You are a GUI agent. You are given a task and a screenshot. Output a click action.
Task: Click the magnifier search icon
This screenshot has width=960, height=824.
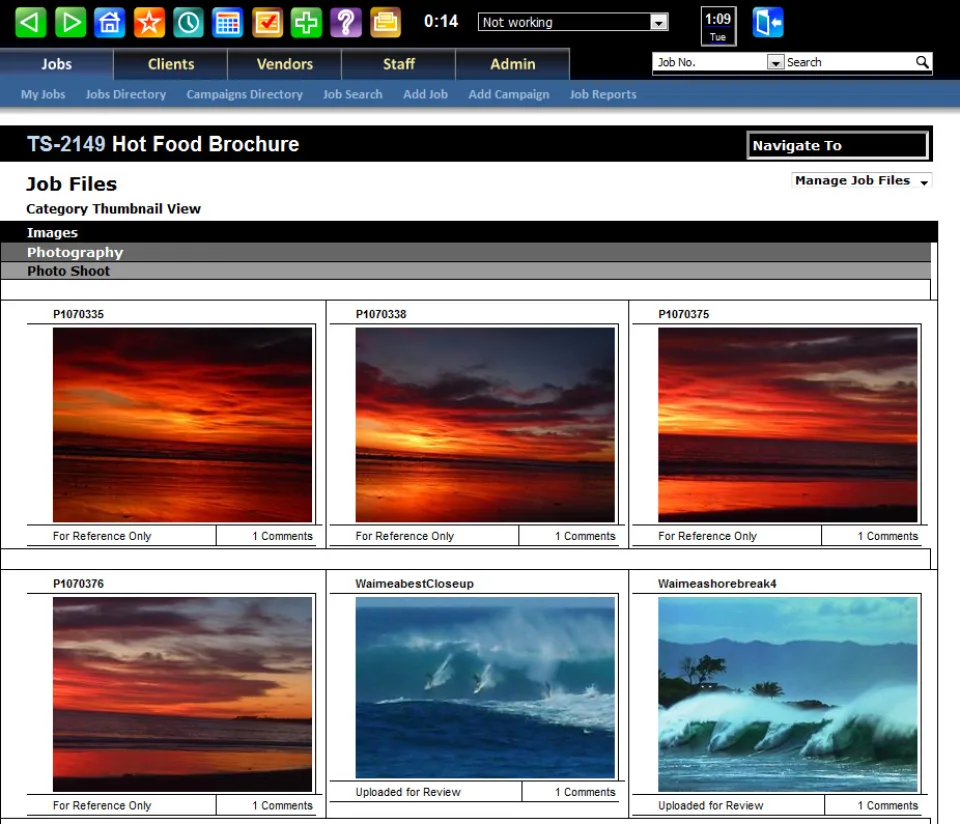click(922, 62)
